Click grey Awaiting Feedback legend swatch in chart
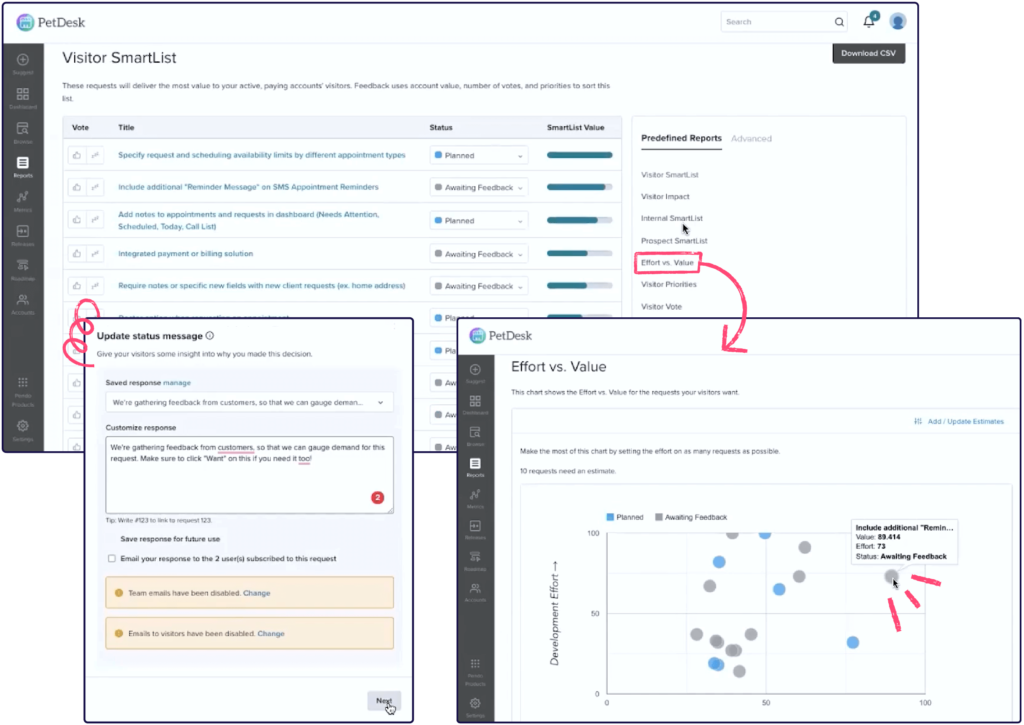 click(659, 517)
